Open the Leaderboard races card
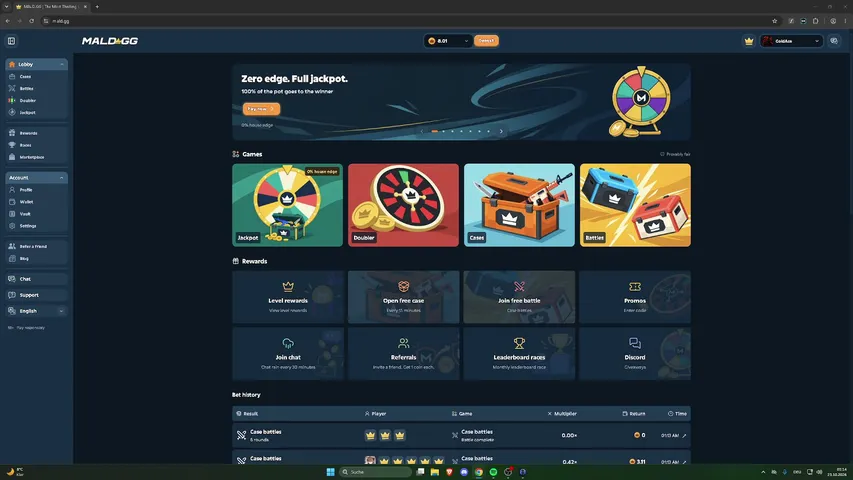 519,354
